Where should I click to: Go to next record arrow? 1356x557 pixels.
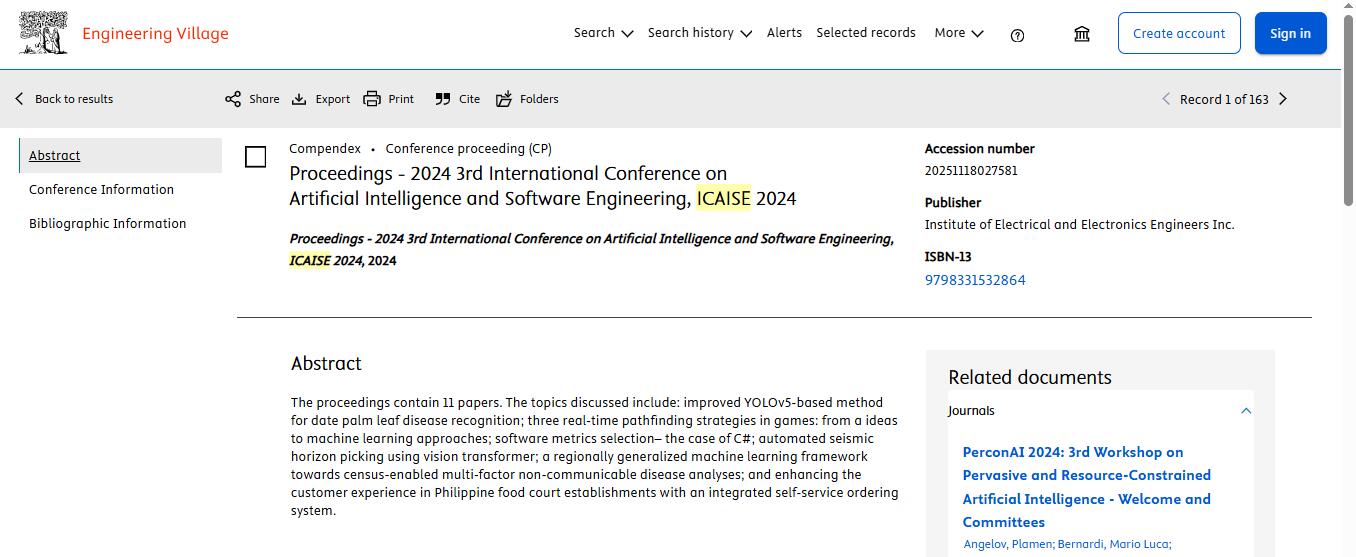point(1283,99)
